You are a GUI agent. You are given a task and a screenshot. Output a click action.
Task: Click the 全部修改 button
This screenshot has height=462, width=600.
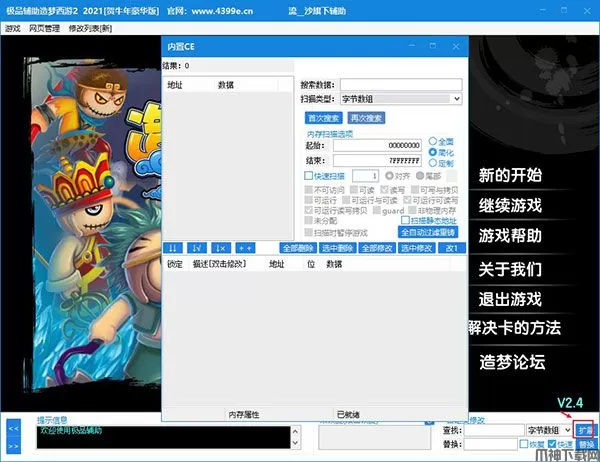point(377,248)
